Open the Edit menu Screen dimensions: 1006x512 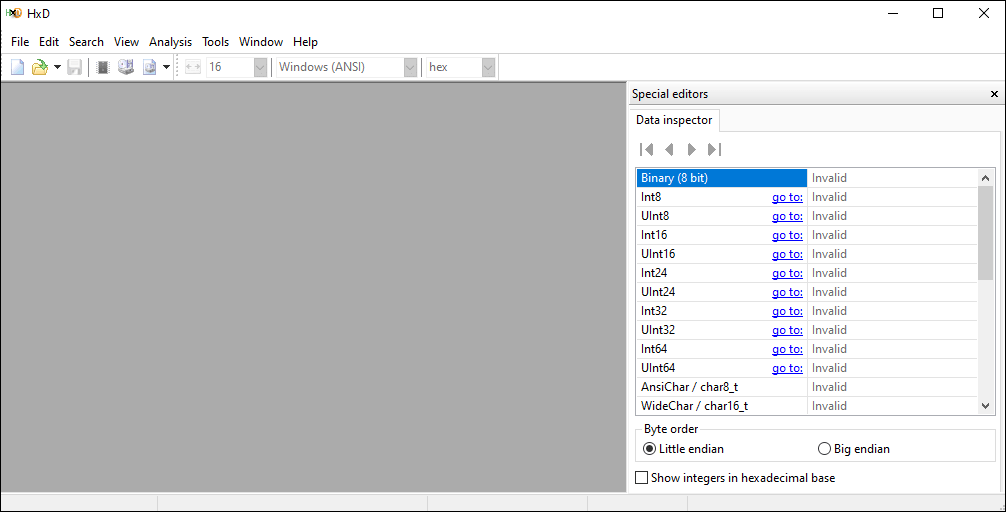[49, 42]
